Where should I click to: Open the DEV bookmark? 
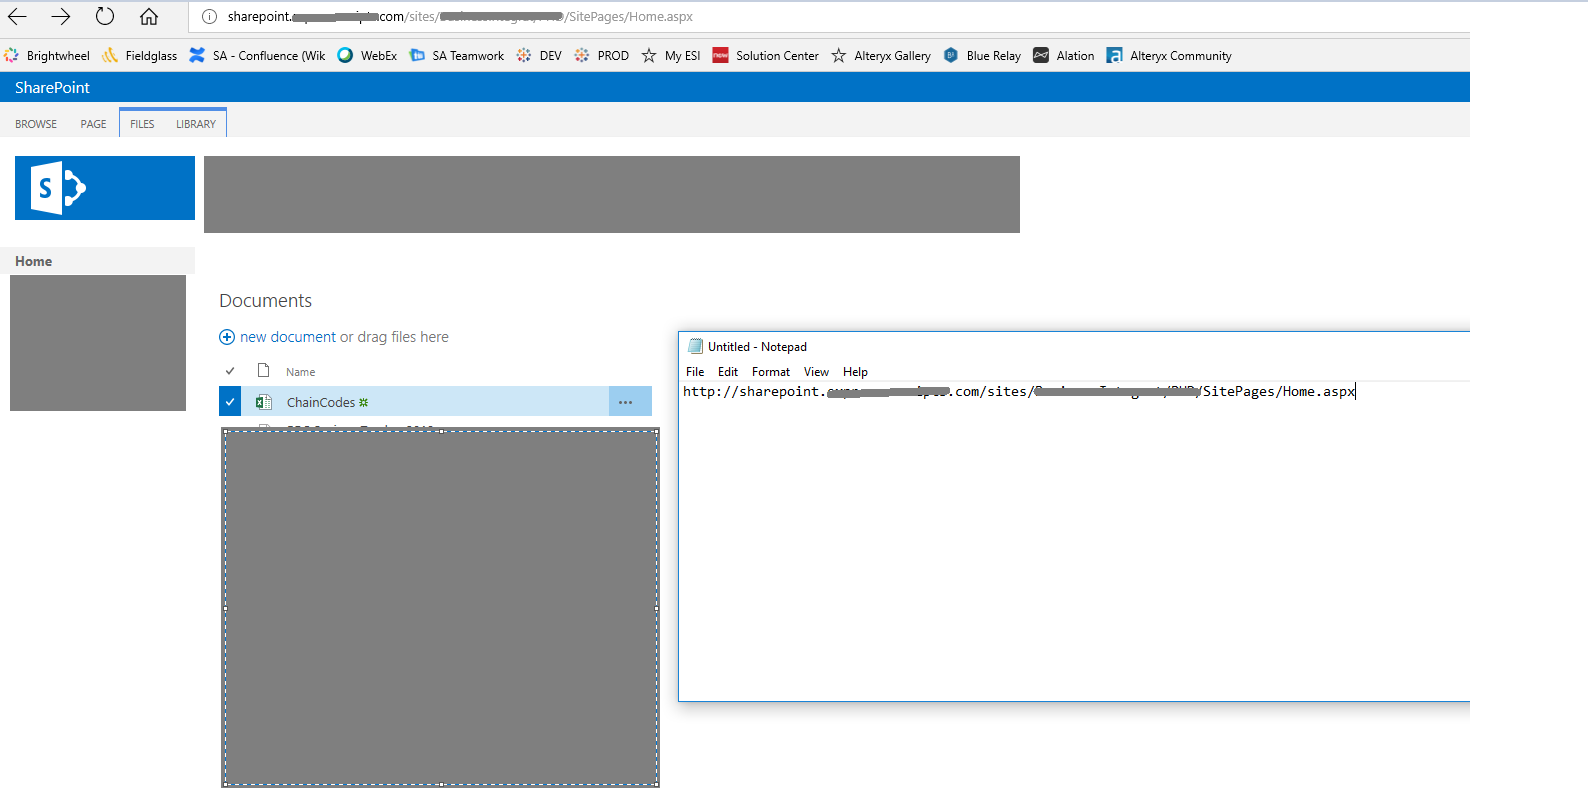click(x=539, y=56)
